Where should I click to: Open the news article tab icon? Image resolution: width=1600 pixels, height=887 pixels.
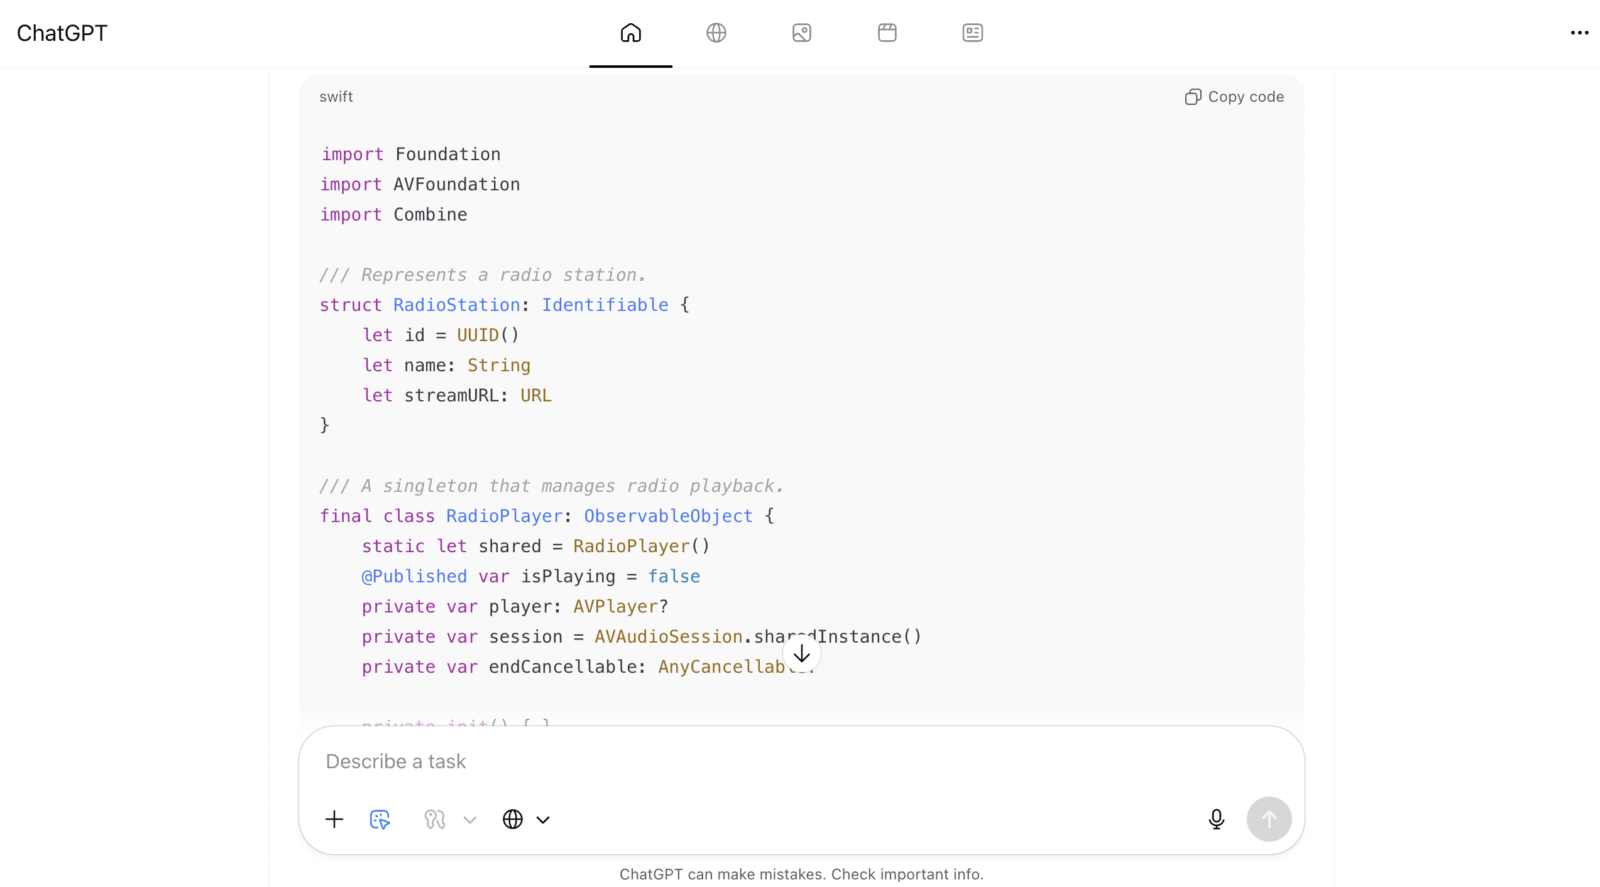point(972,33)
